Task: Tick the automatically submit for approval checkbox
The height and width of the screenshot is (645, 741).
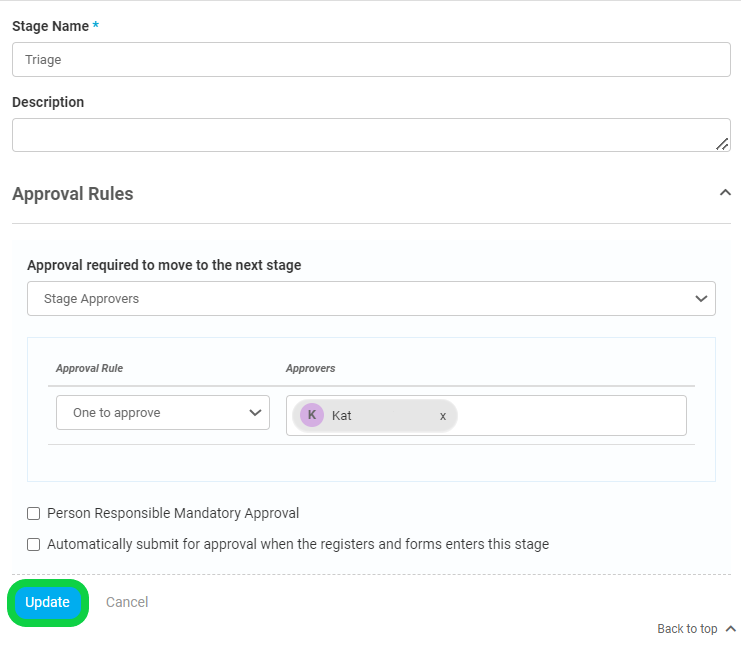Action: tap(34, 545)
